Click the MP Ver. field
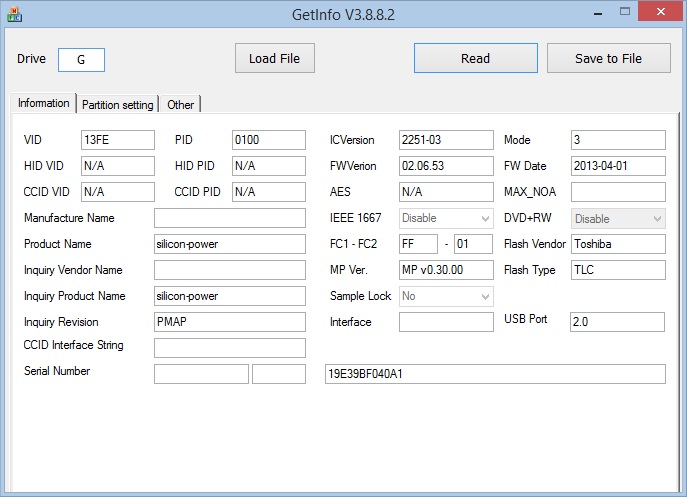Viewport: 687px width, 497px height. coord(446,270)
